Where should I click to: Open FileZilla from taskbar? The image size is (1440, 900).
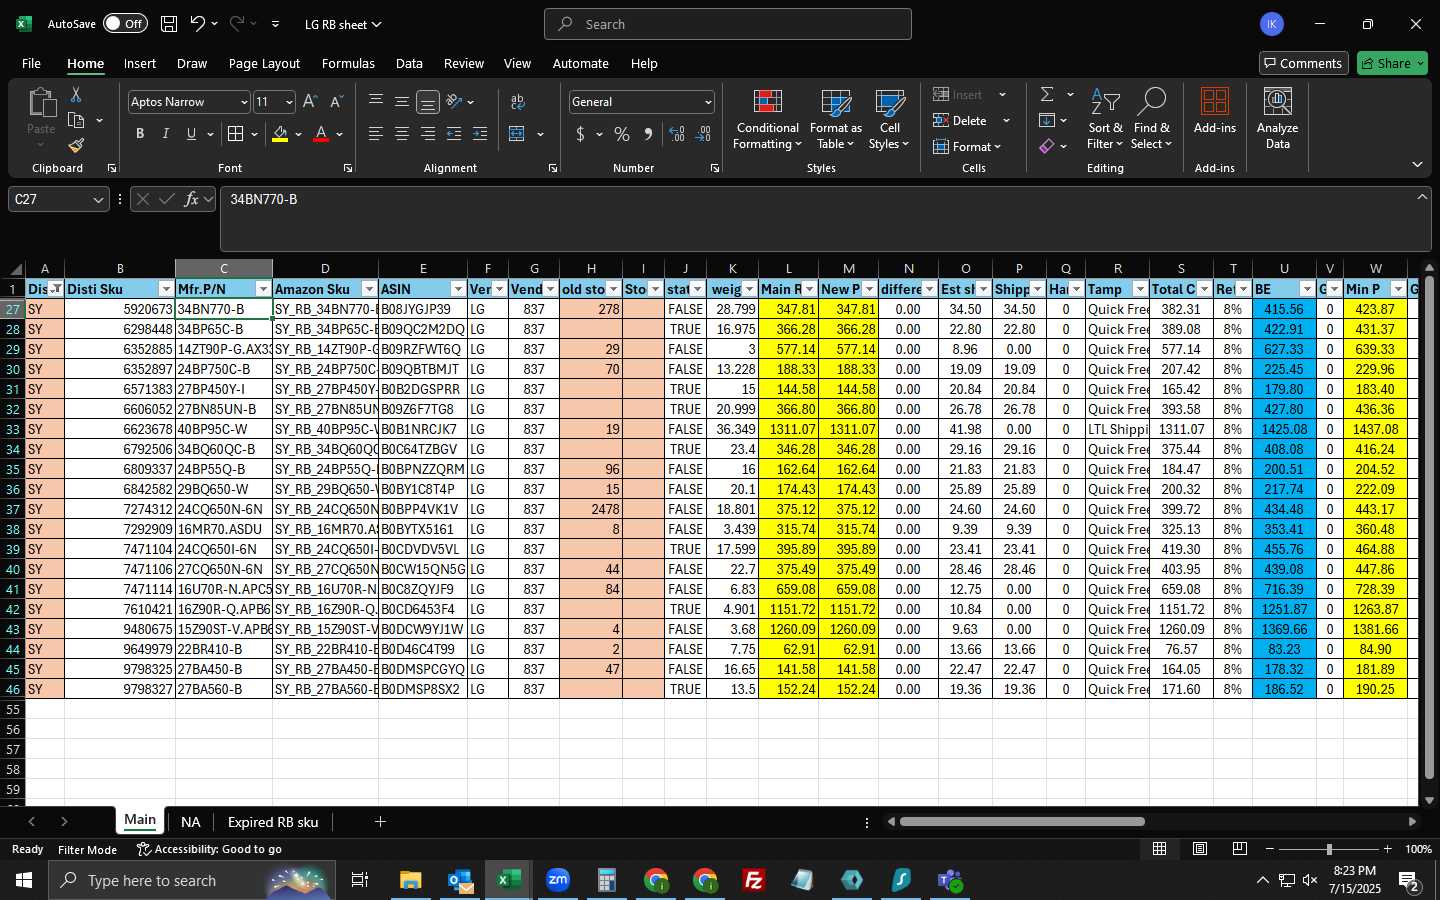(754, 880)
